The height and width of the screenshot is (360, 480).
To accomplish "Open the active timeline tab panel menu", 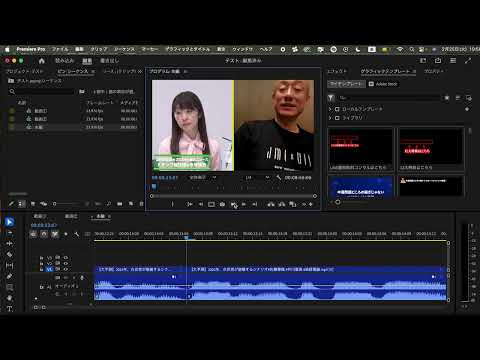I will pos(109,216).
